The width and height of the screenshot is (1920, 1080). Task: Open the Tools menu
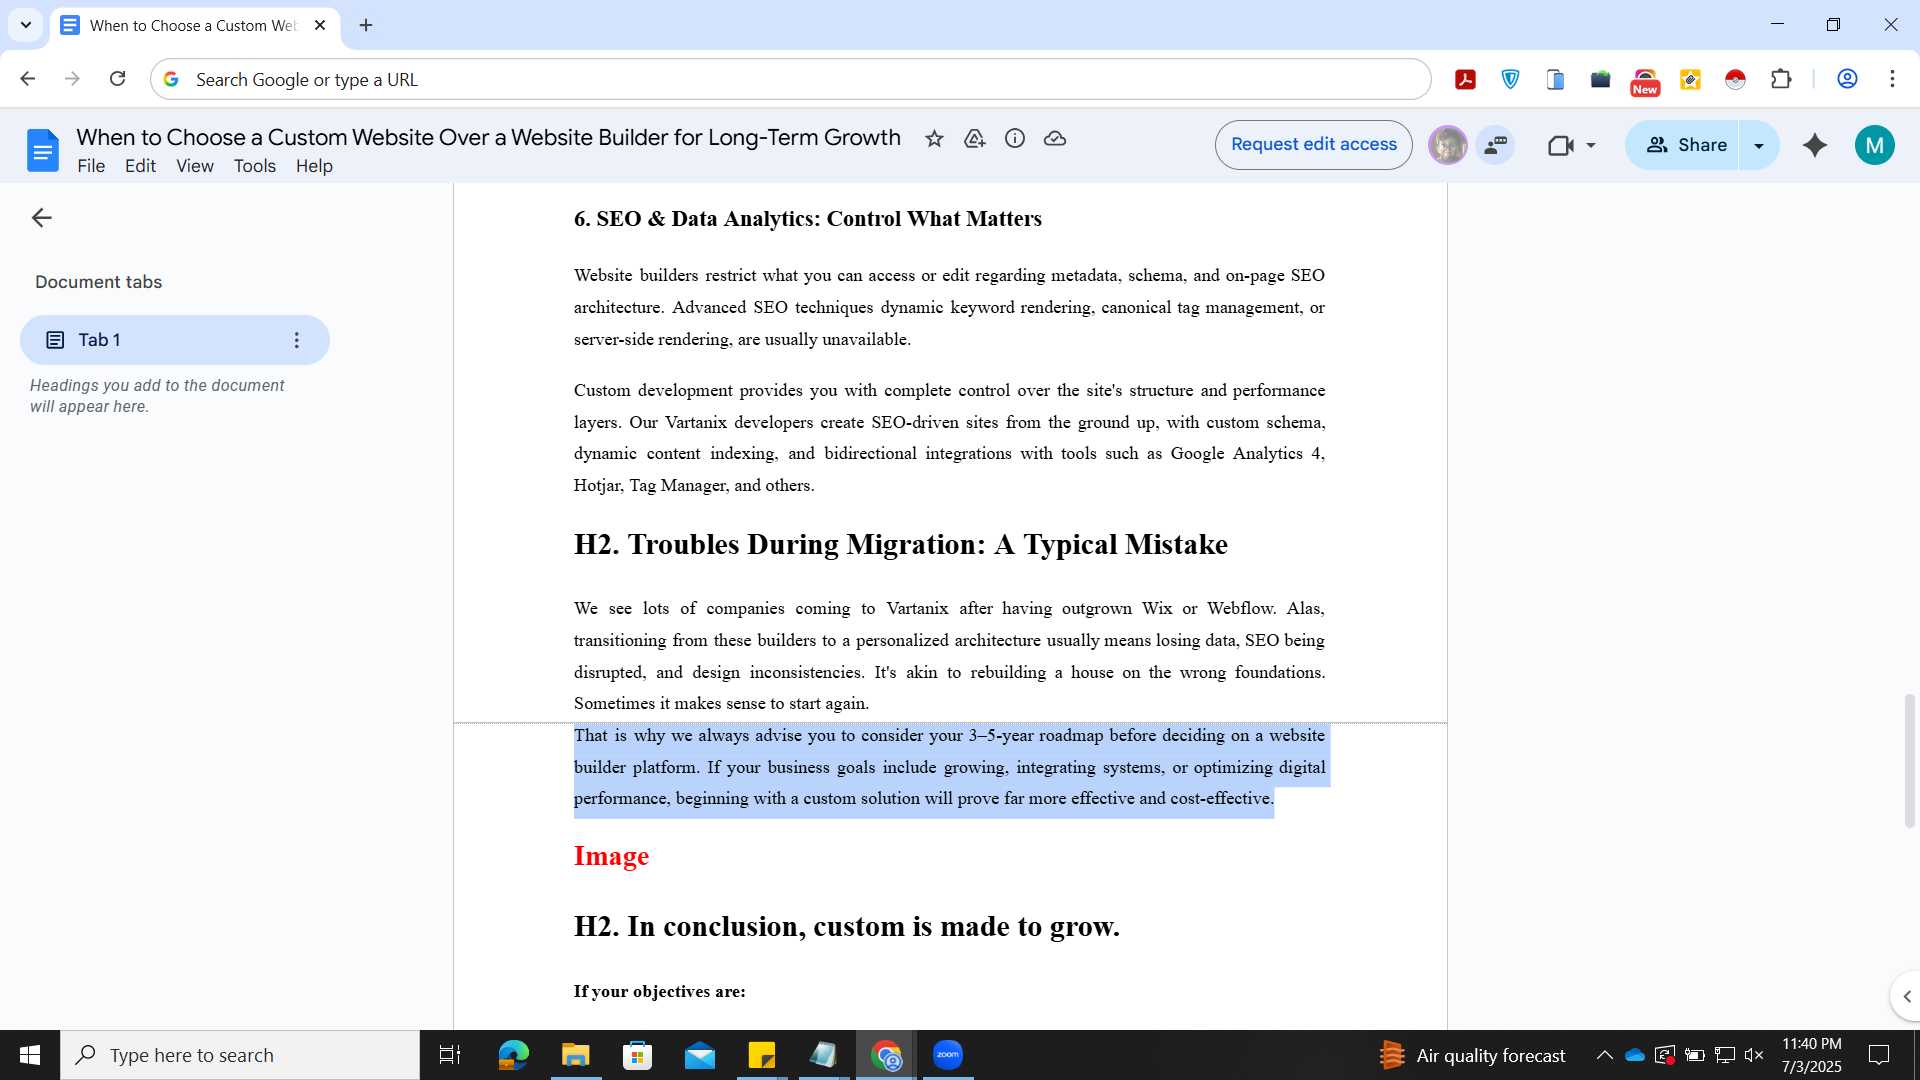(255, 166)
